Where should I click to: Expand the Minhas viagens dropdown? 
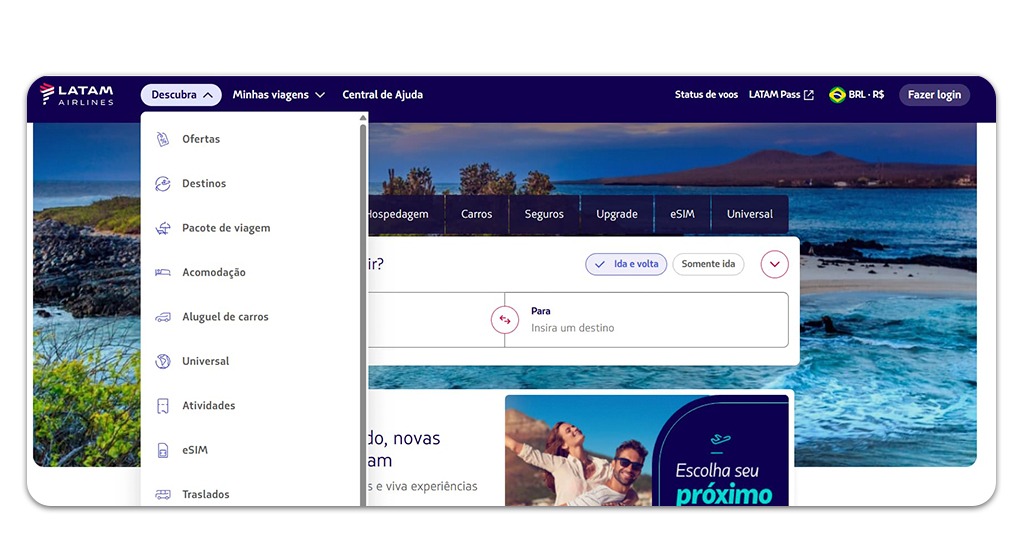[279, 95]
